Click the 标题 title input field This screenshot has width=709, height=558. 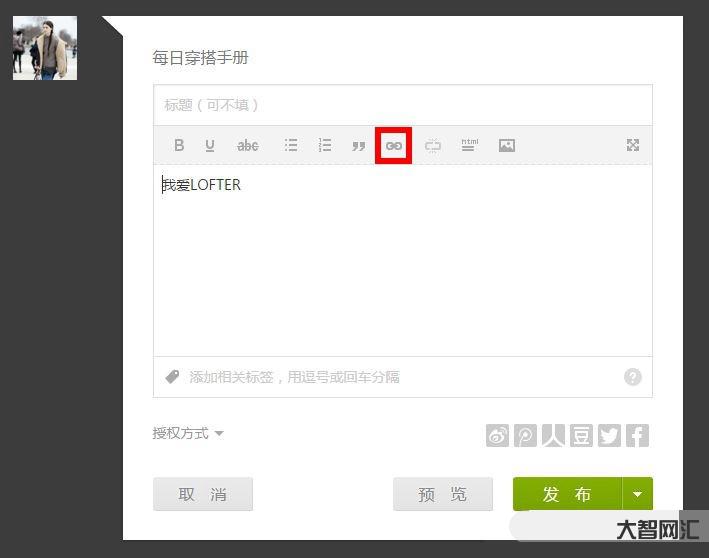(402, 105)
